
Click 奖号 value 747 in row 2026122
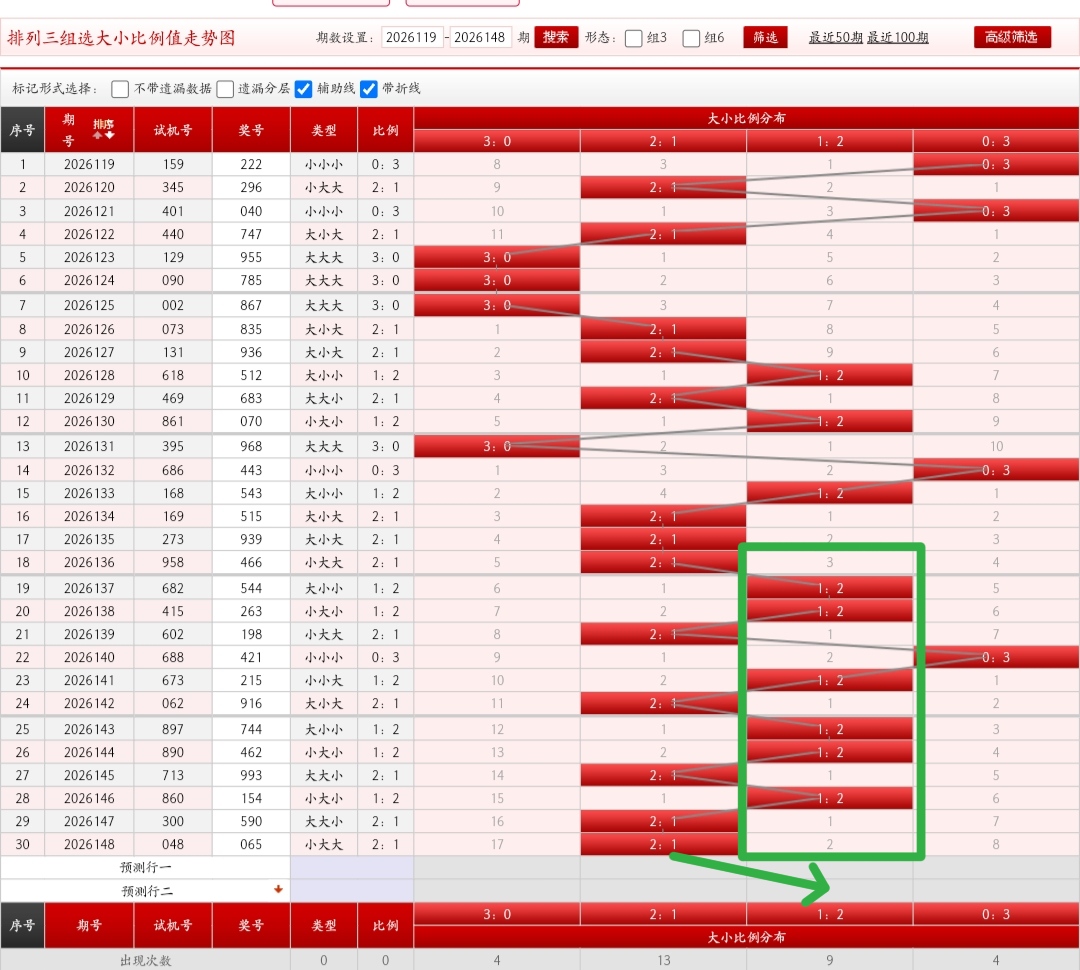pyautogui.click(x=251, y=234)
